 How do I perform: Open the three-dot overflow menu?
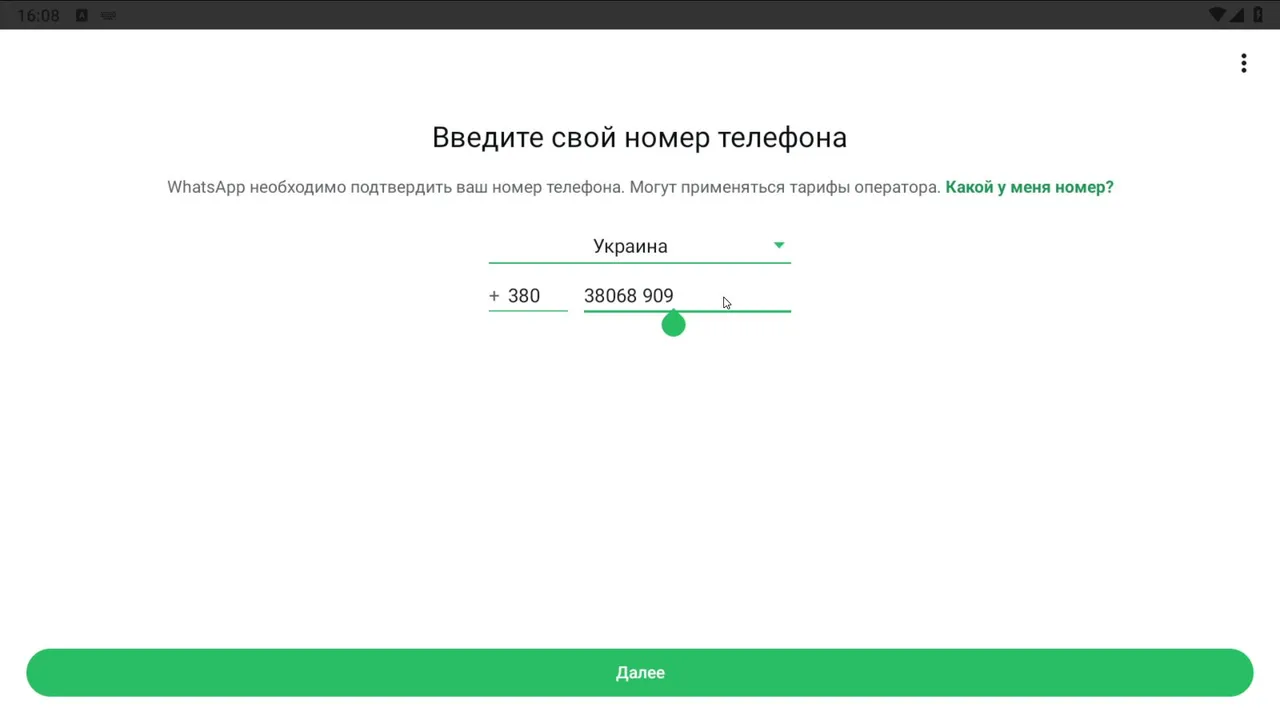[1243, 64]
